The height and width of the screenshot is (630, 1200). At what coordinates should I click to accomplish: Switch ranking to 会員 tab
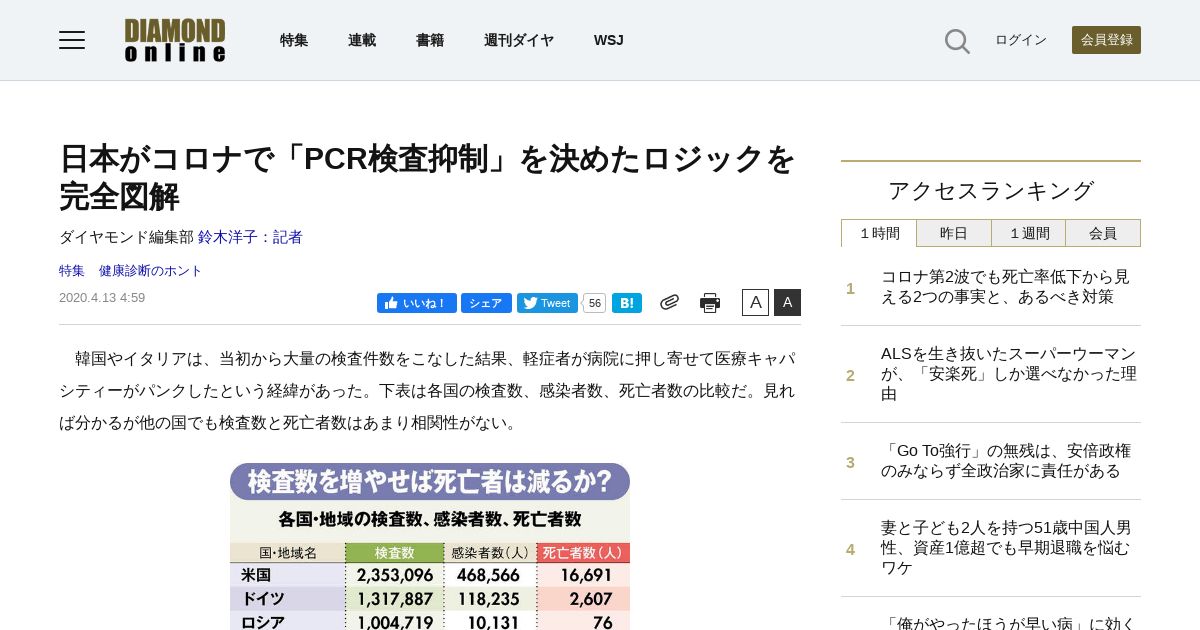pos(1103,233)
